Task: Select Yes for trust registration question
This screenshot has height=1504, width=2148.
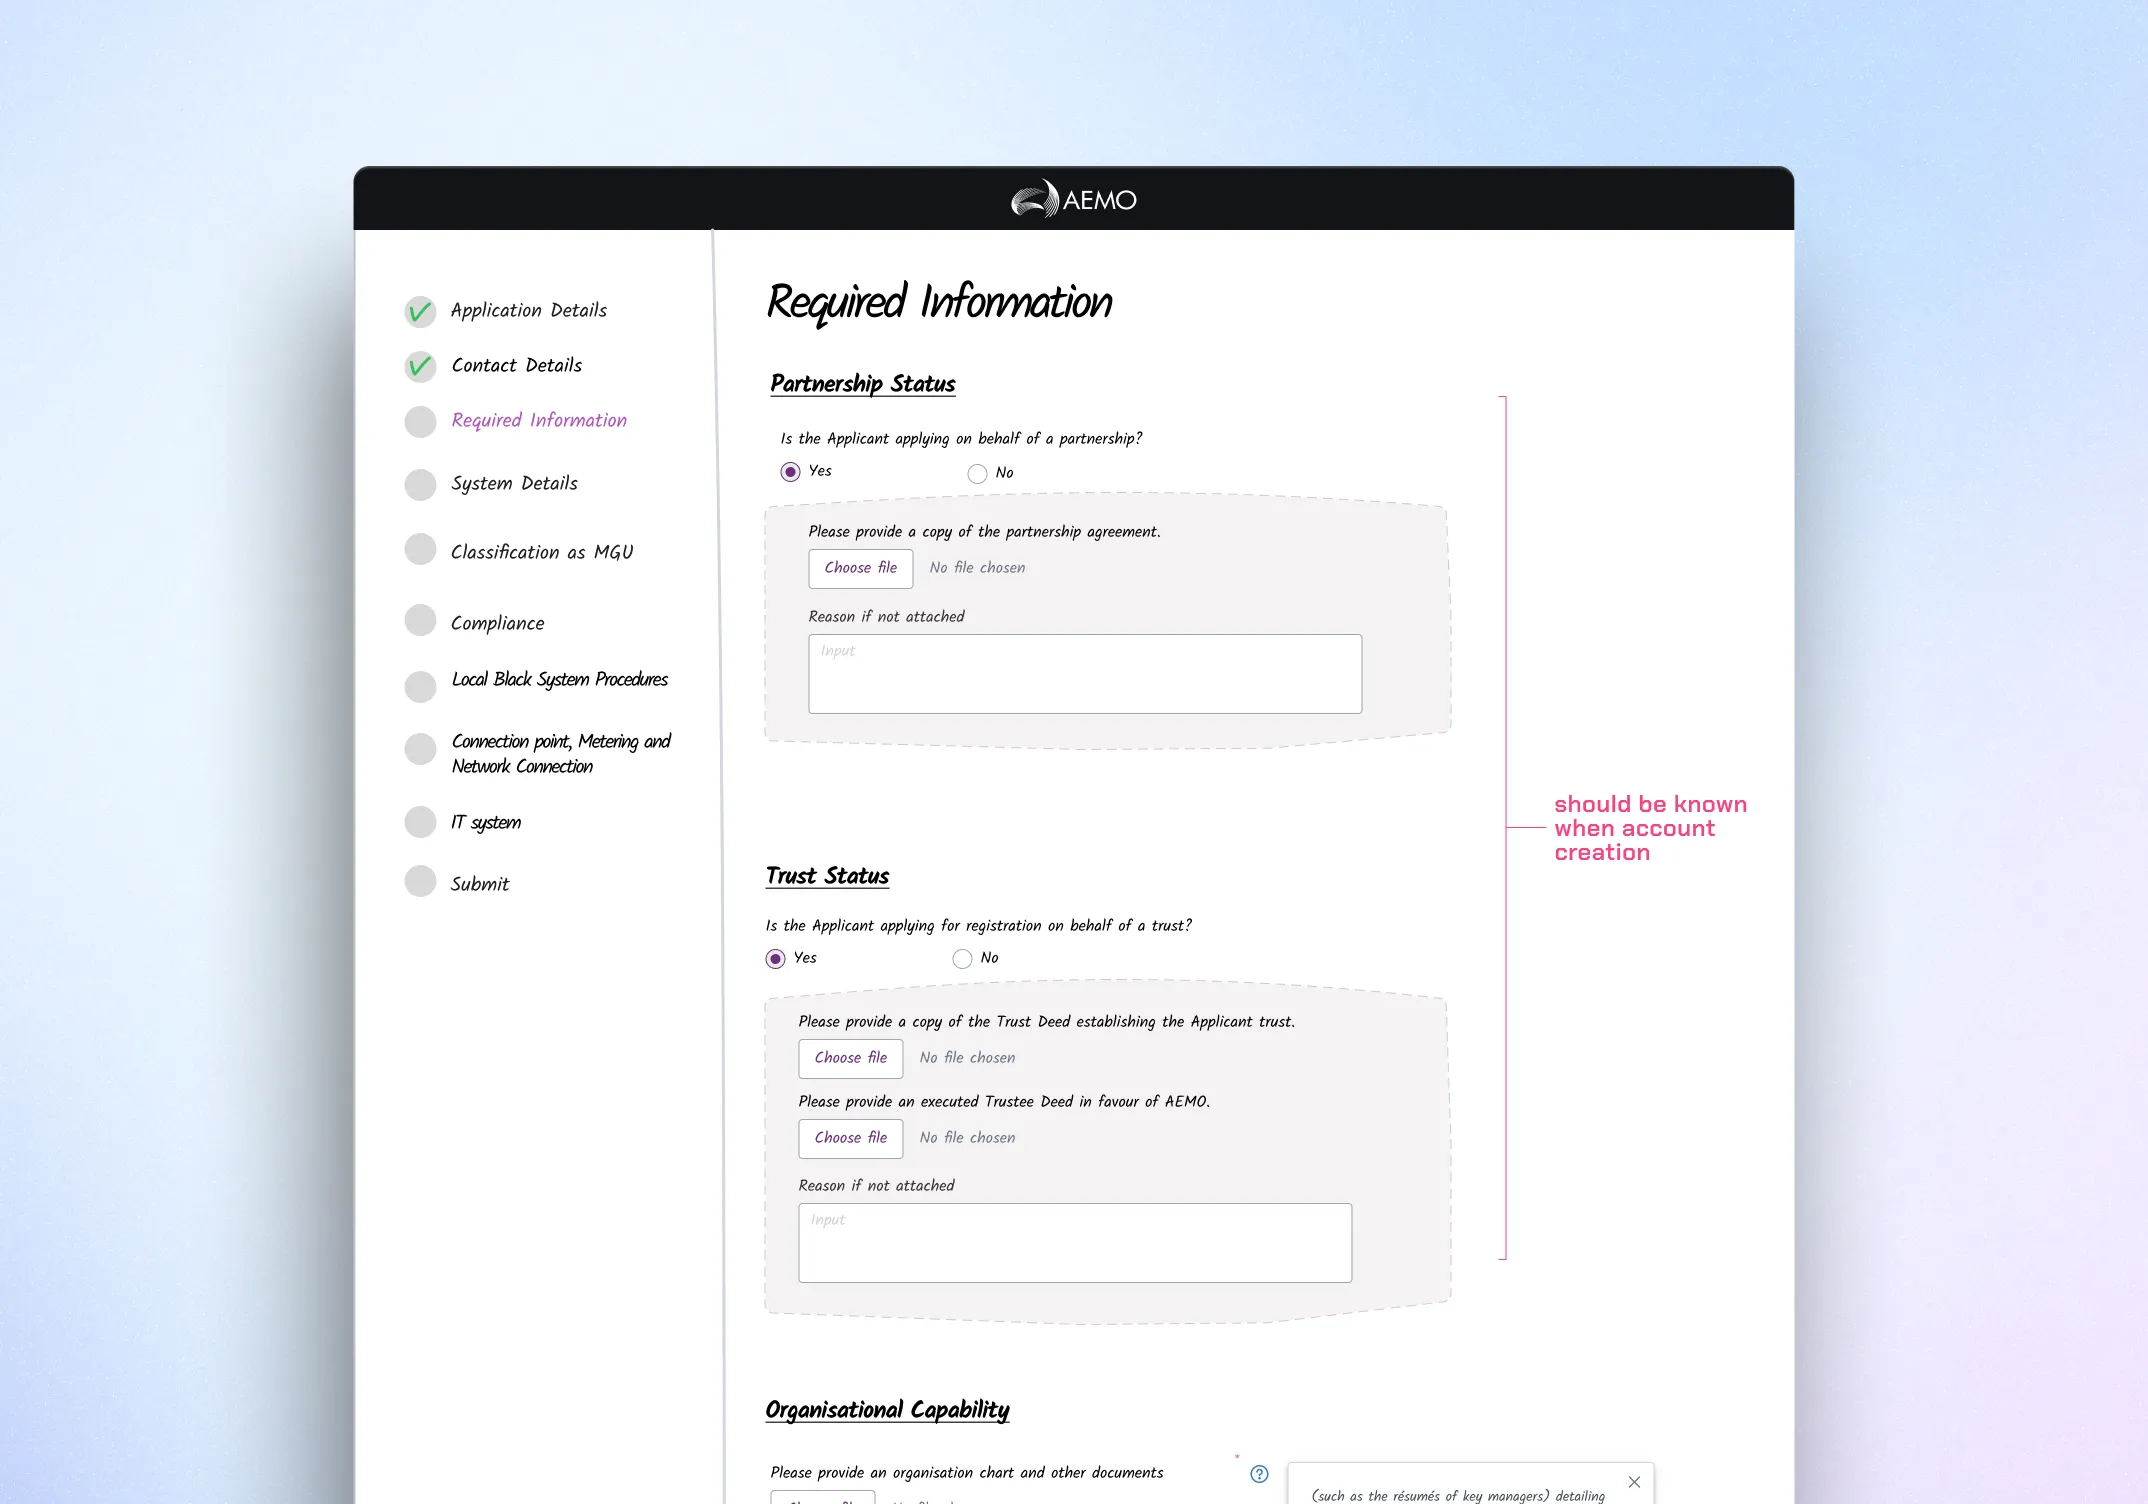Action: click(x=775, y=959)
